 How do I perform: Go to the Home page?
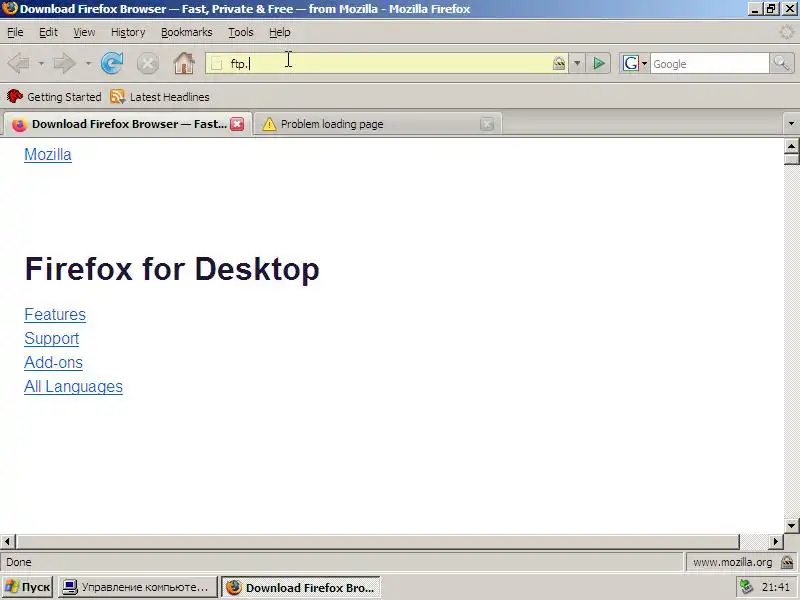(x=184, y=64)
